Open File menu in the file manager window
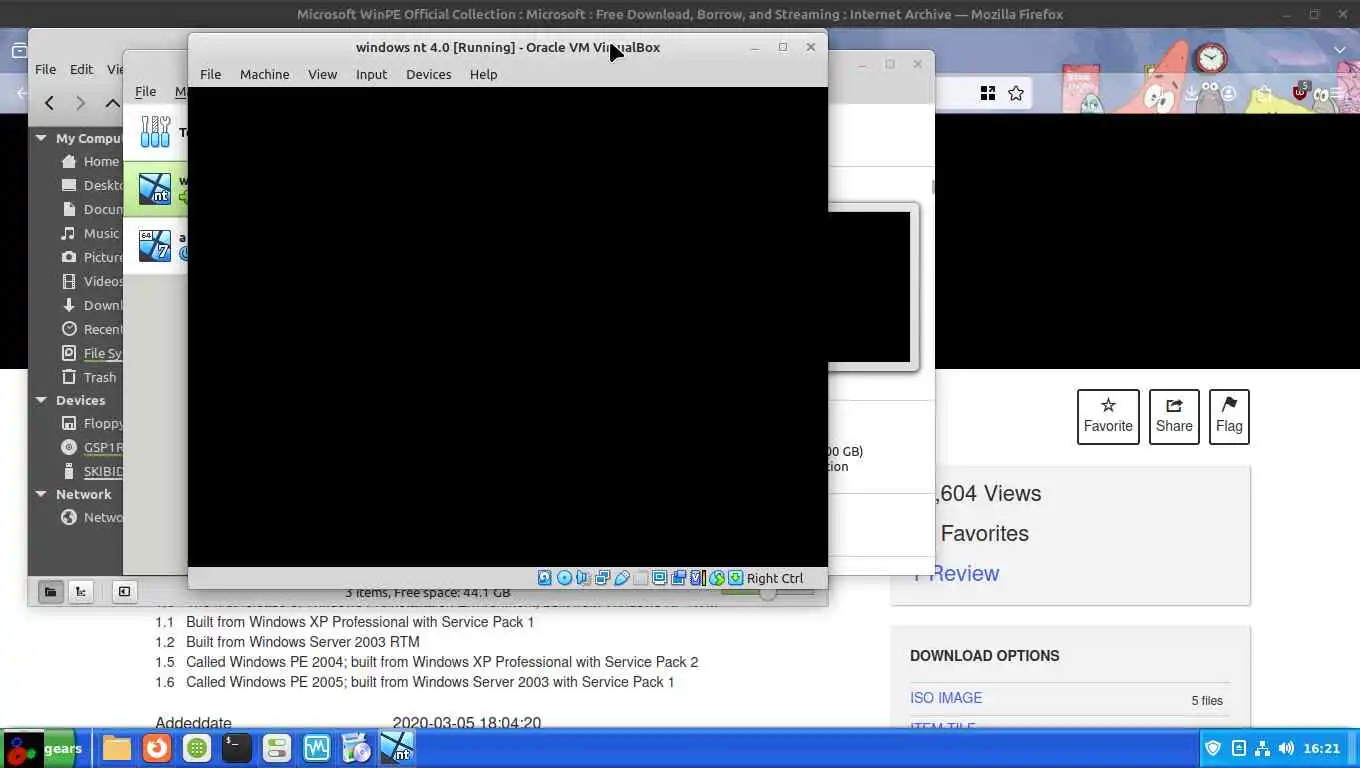Screen dimensions: 1360x768 [x=45, y=69]
